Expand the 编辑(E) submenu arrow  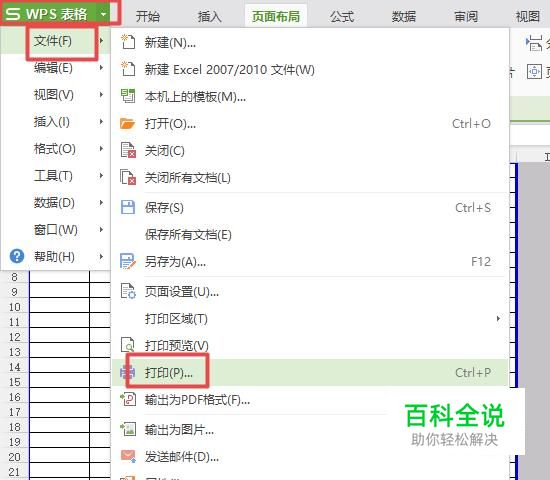101,67
